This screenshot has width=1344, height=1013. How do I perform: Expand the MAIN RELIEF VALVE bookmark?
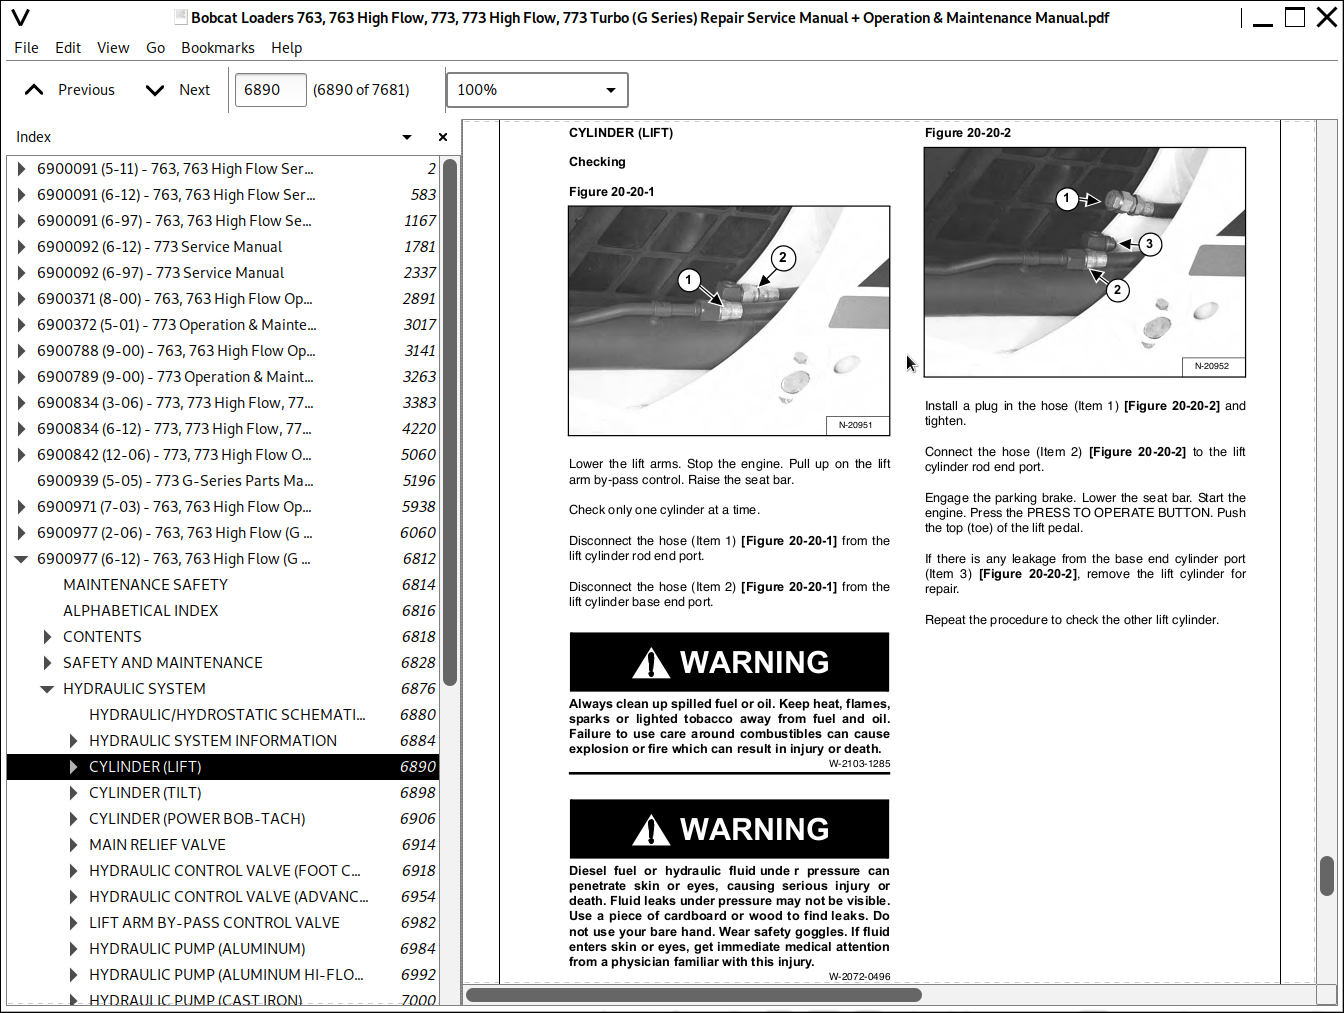[x=73, y=845]
